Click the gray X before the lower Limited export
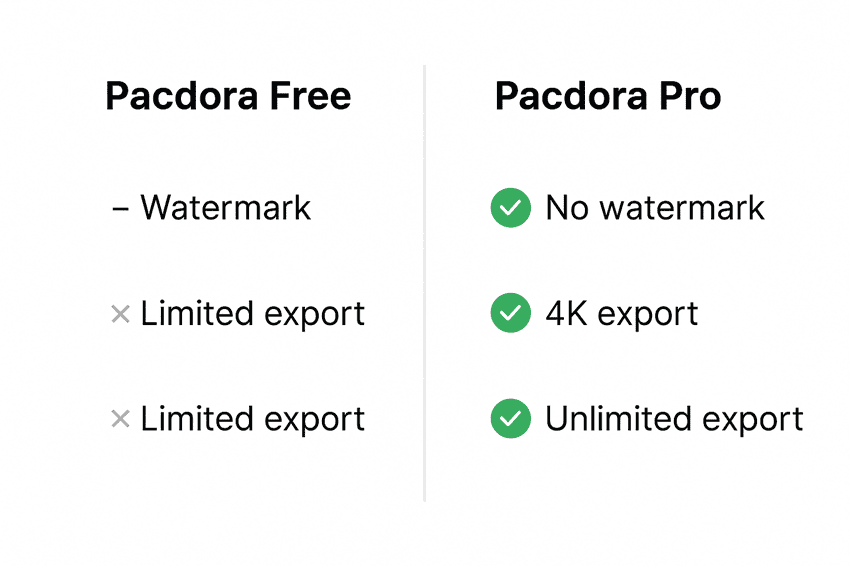 pos(120,419)
